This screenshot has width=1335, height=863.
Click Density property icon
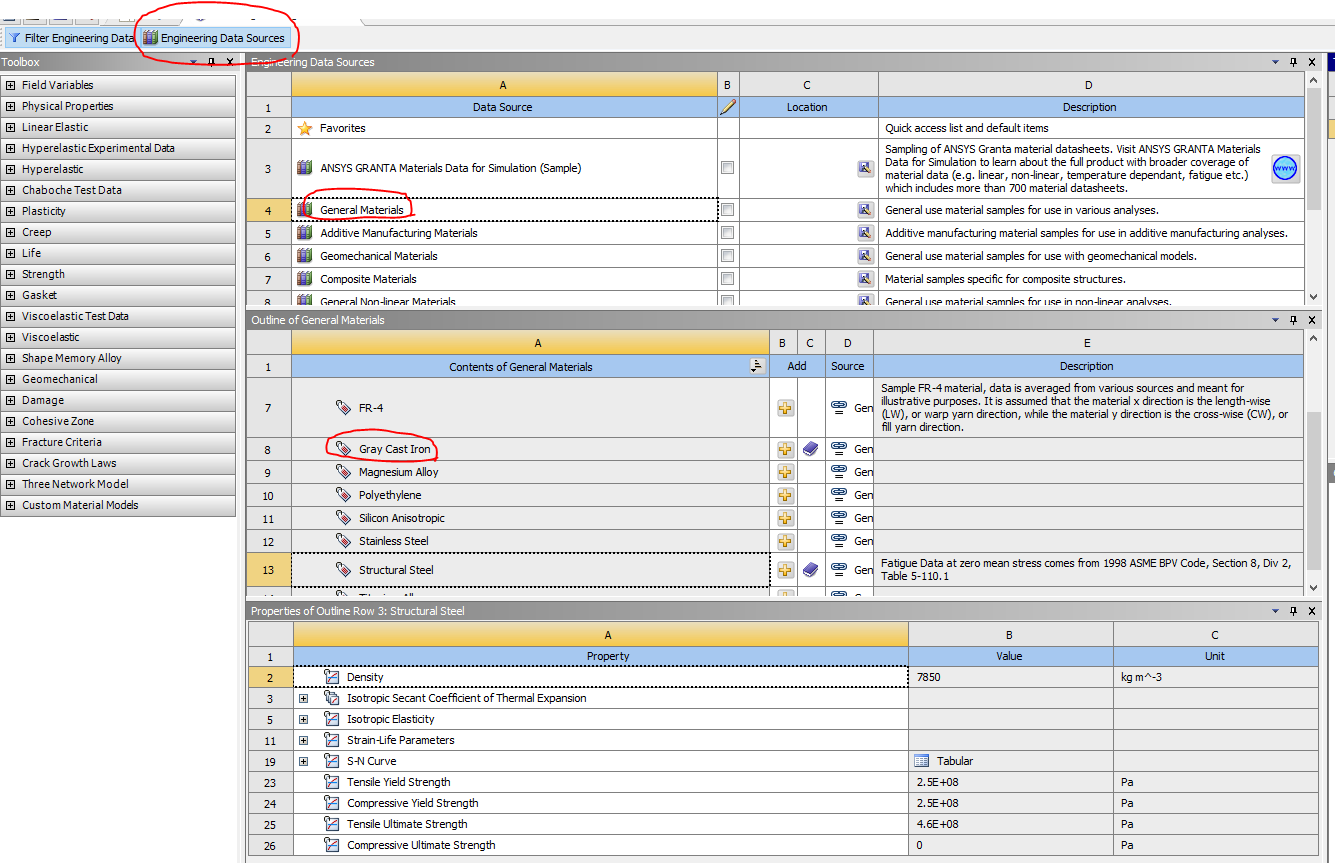(332, 677)
